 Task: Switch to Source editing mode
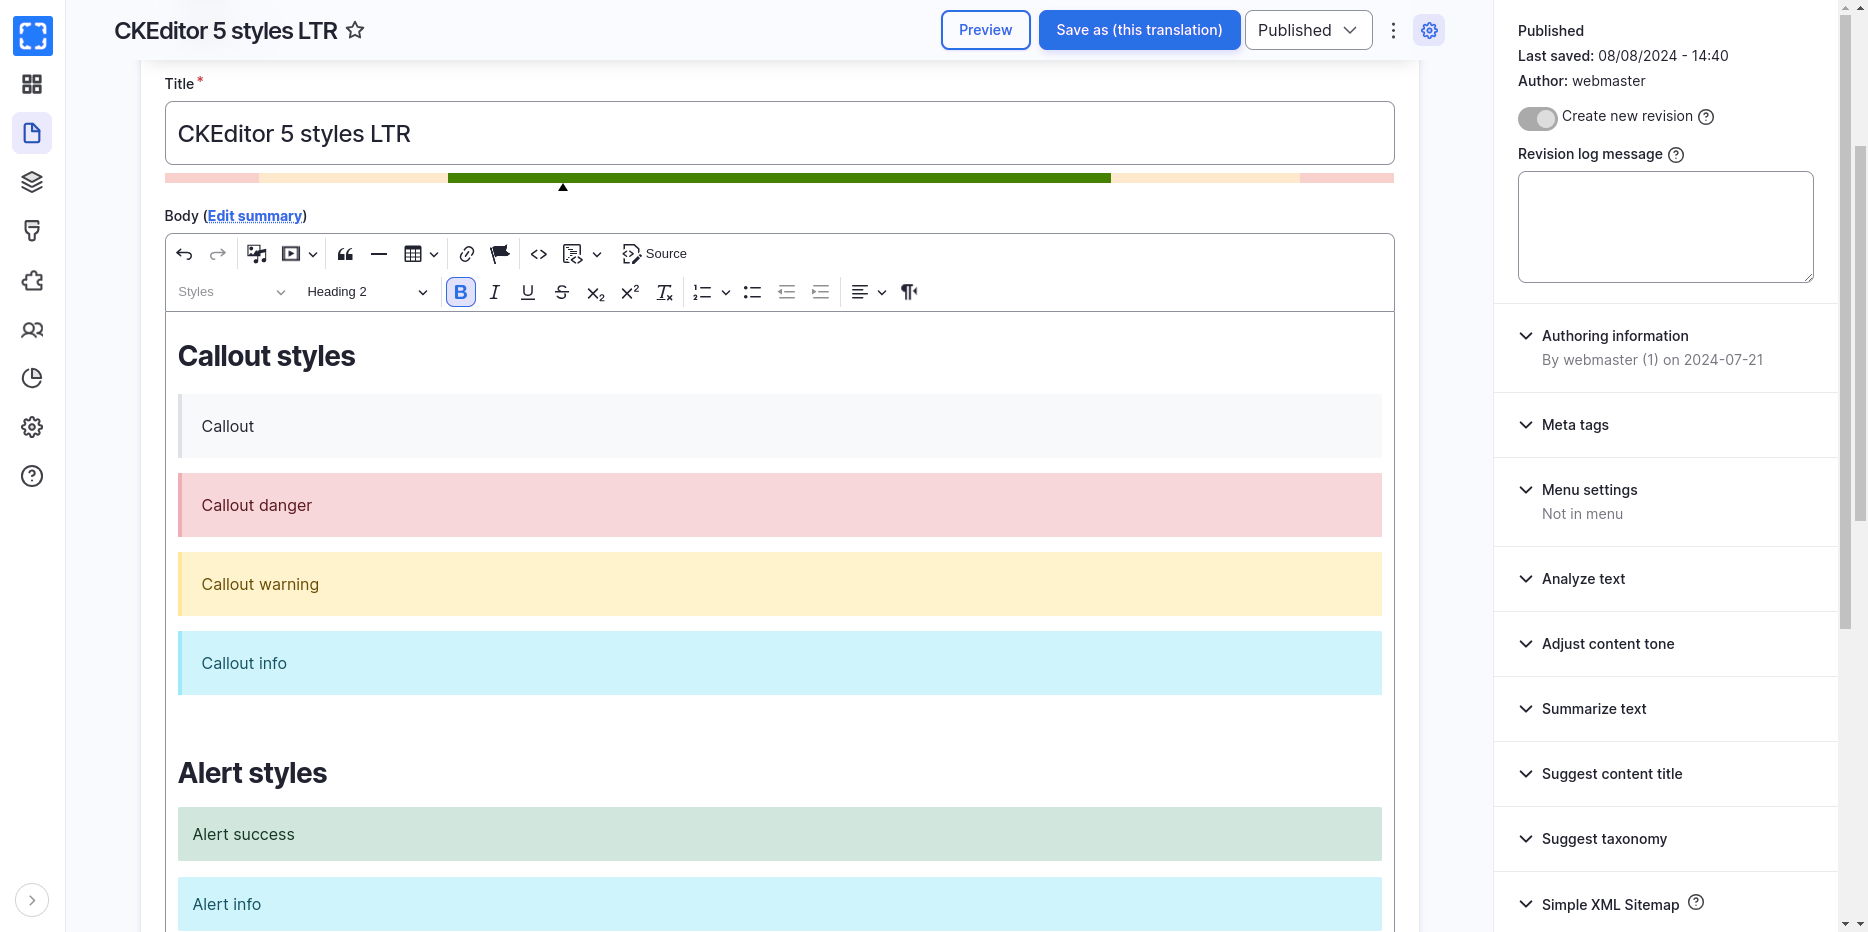(655, 254)
